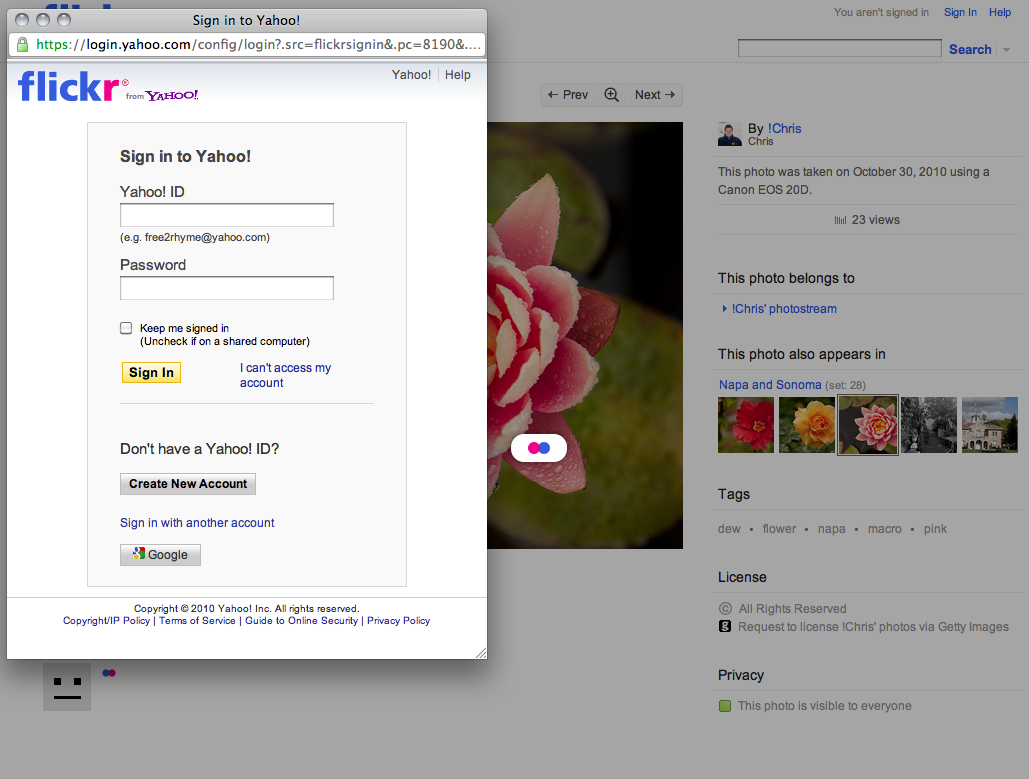Click Create New Account button
The width and height of the screenshot is (1029, 779).
point(188,484)
